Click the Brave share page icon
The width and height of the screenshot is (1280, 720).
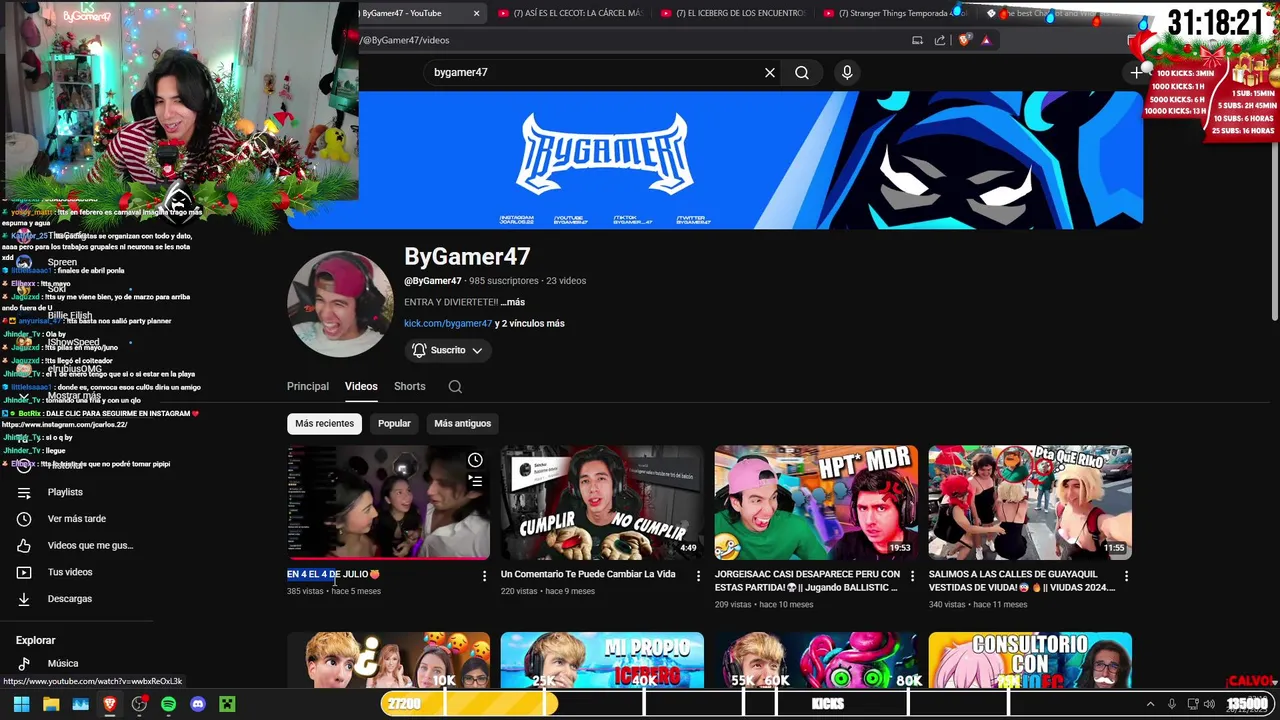point(940,40)
